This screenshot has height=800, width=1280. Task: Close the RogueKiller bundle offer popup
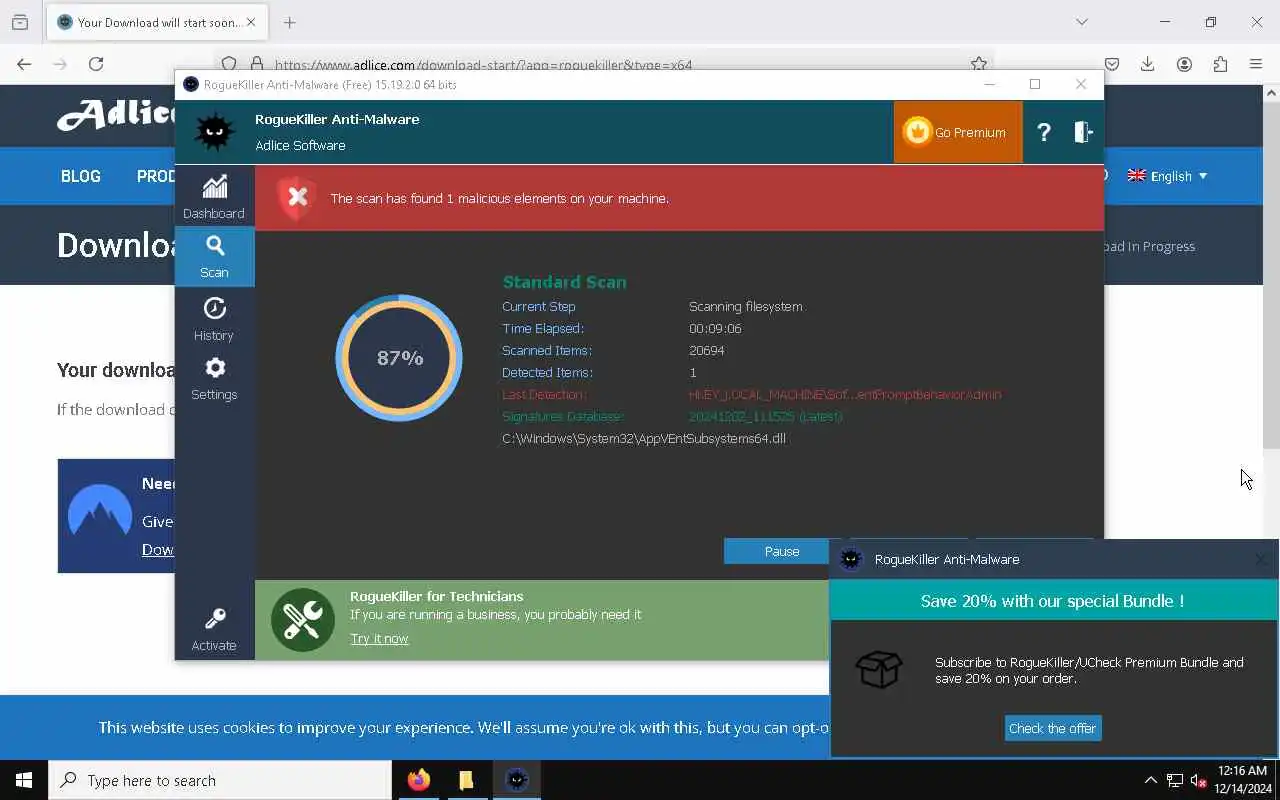[x=1261, y=559]
